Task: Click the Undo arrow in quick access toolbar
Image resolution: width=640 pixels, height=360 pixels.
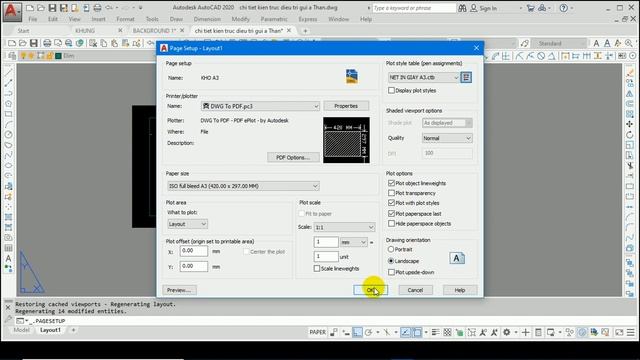Action: [x=109, y=8]
